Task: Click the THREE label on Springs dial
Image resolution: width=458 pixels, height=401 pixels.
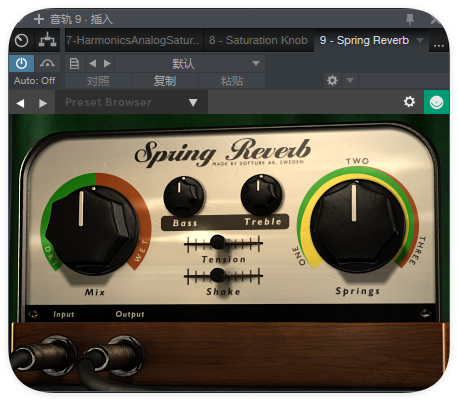Action: [x=417, y=251]
